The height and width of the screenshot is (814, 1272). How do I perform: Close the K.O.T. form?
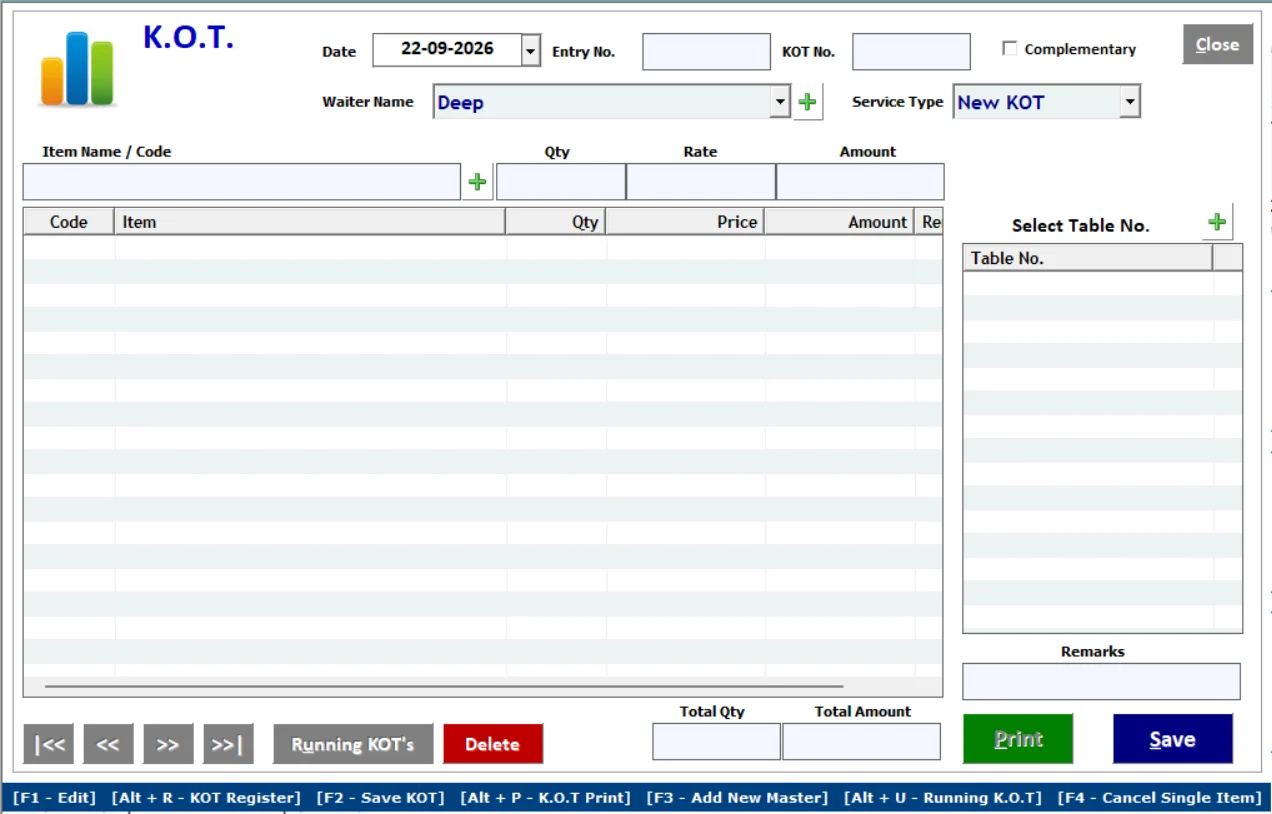click(1218, 45)
